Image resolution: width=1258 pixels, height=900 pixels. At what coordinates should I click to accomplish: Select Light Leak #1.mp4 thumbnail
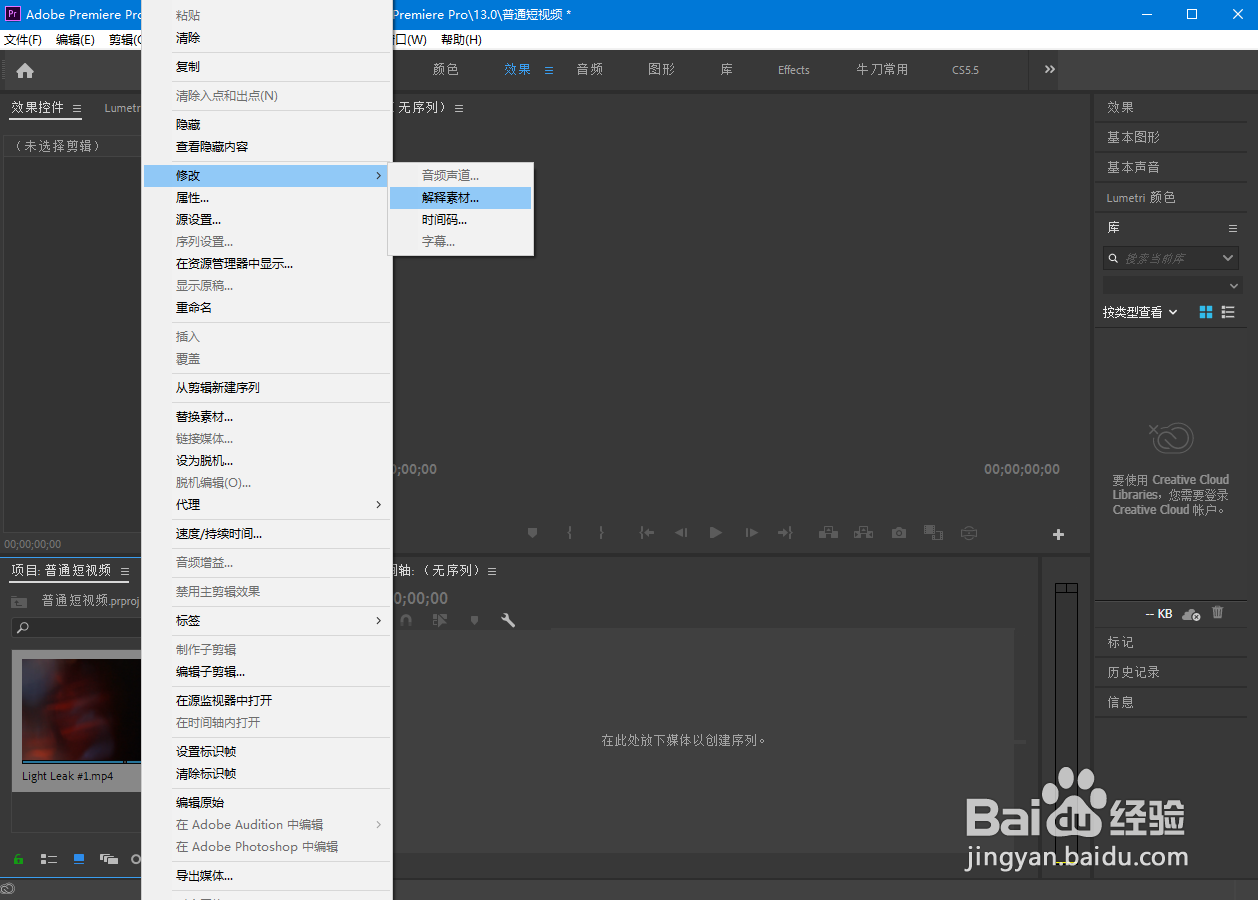(x=82, y=710)
